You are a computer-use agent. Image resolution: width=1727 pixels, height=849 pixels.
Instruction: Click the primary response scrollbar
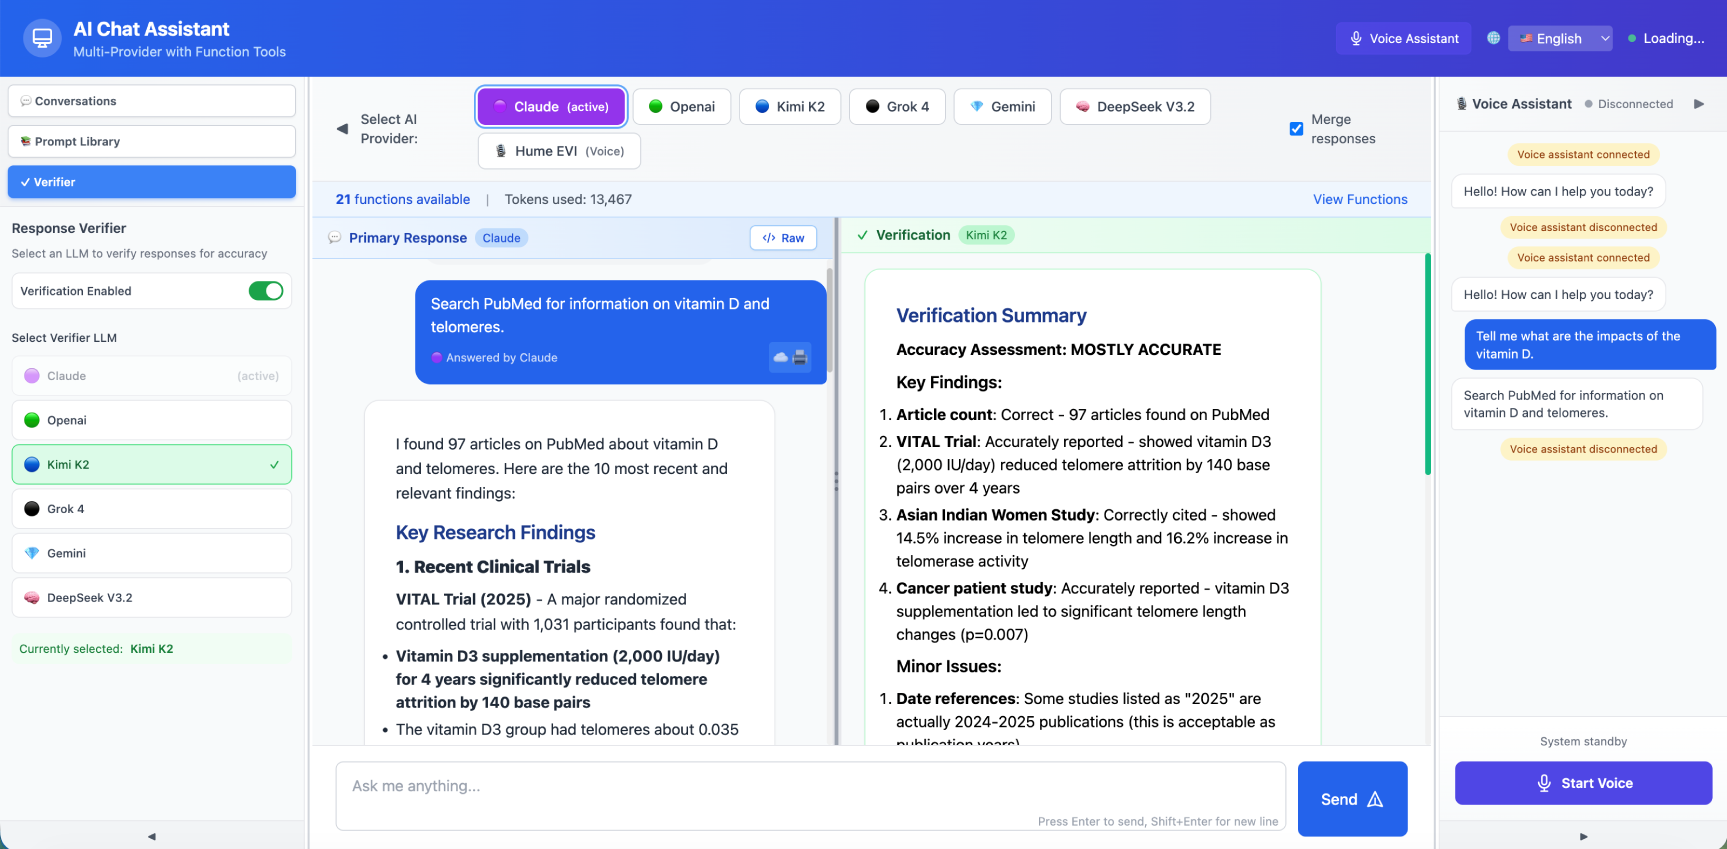click(830, 320)
